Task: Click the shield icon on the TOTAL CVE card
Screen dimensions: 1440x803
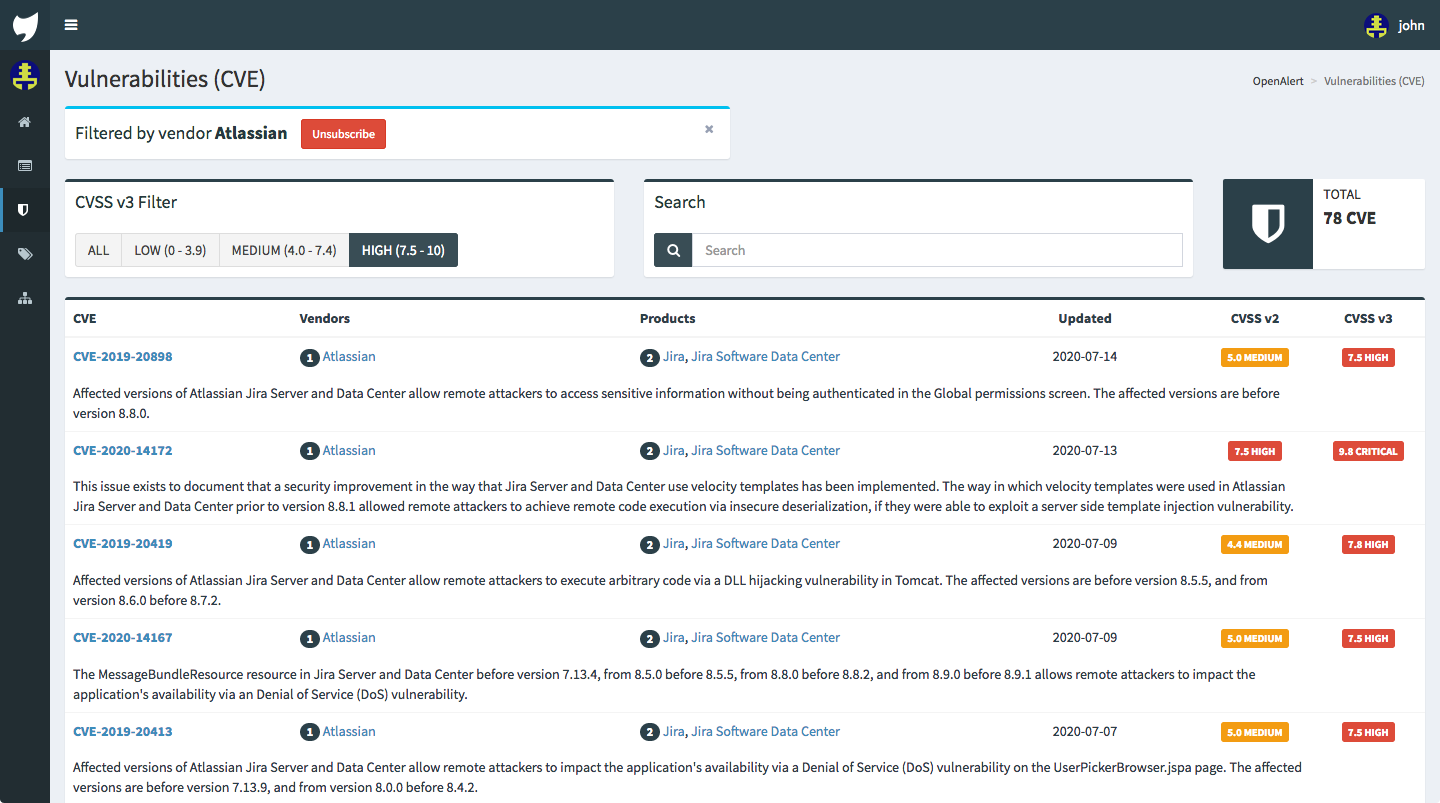Action: [1267, 224]
